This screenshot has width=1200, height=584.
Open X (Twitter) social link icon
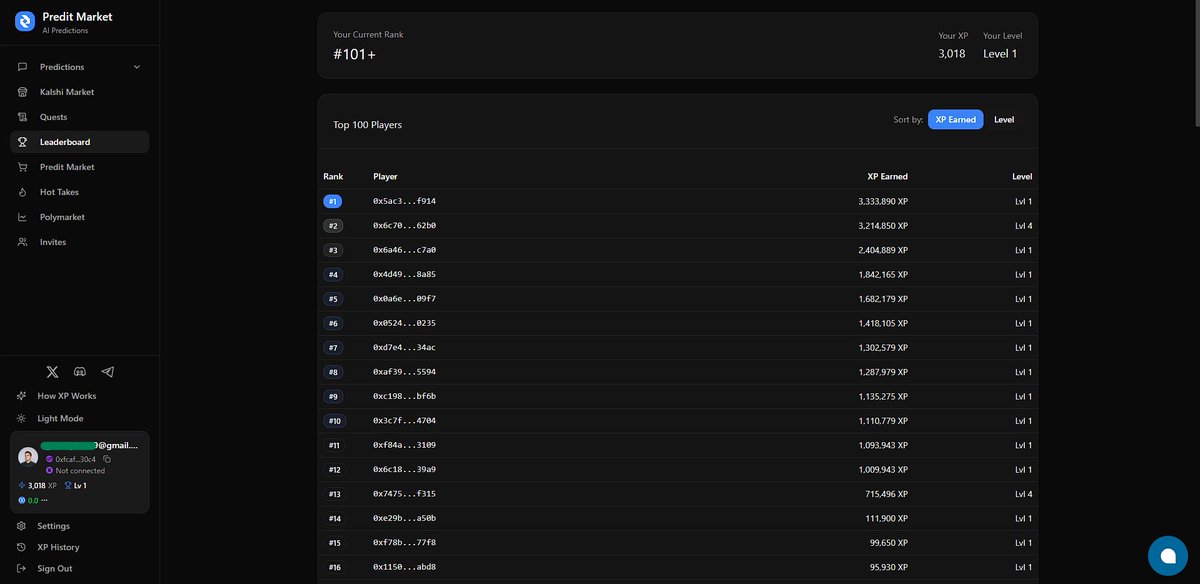pos(52,372)
